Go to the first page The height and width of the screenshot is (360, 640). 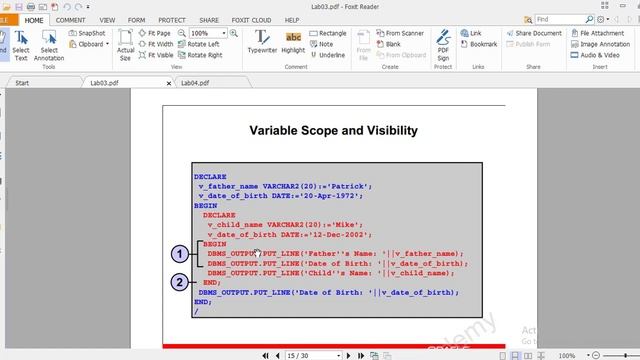[265, 356]
